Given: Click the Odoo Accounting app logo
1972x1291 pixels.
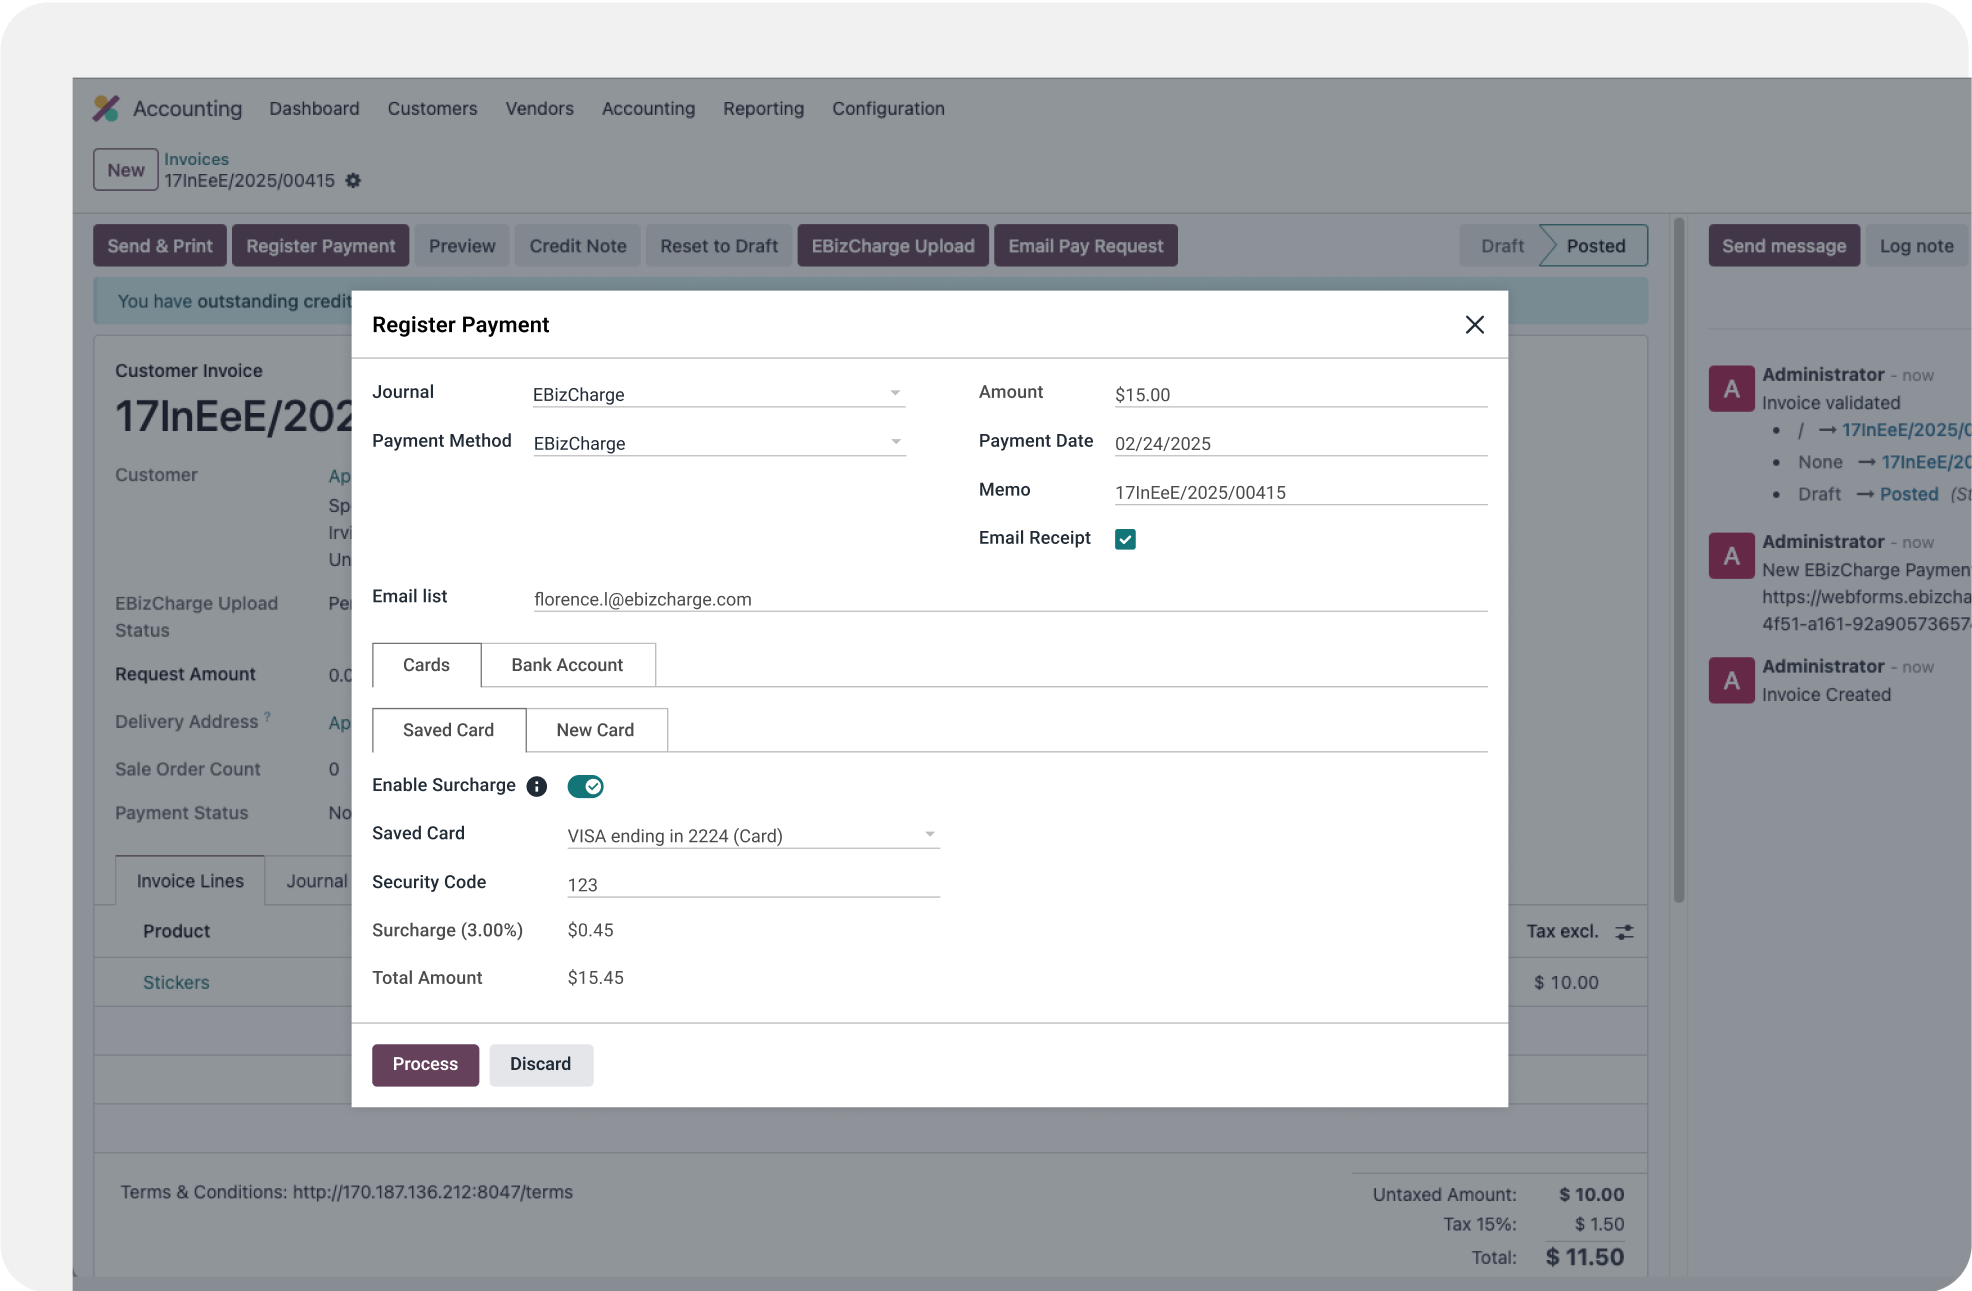Looking at the screenshot, I should tap(106, 108).
